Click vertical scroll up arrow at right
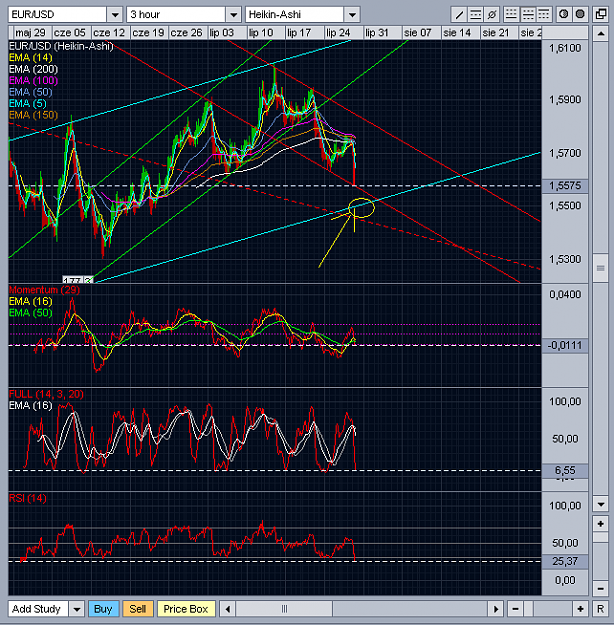The width and height of the screenshot is (614, 625). coord(600,33)
